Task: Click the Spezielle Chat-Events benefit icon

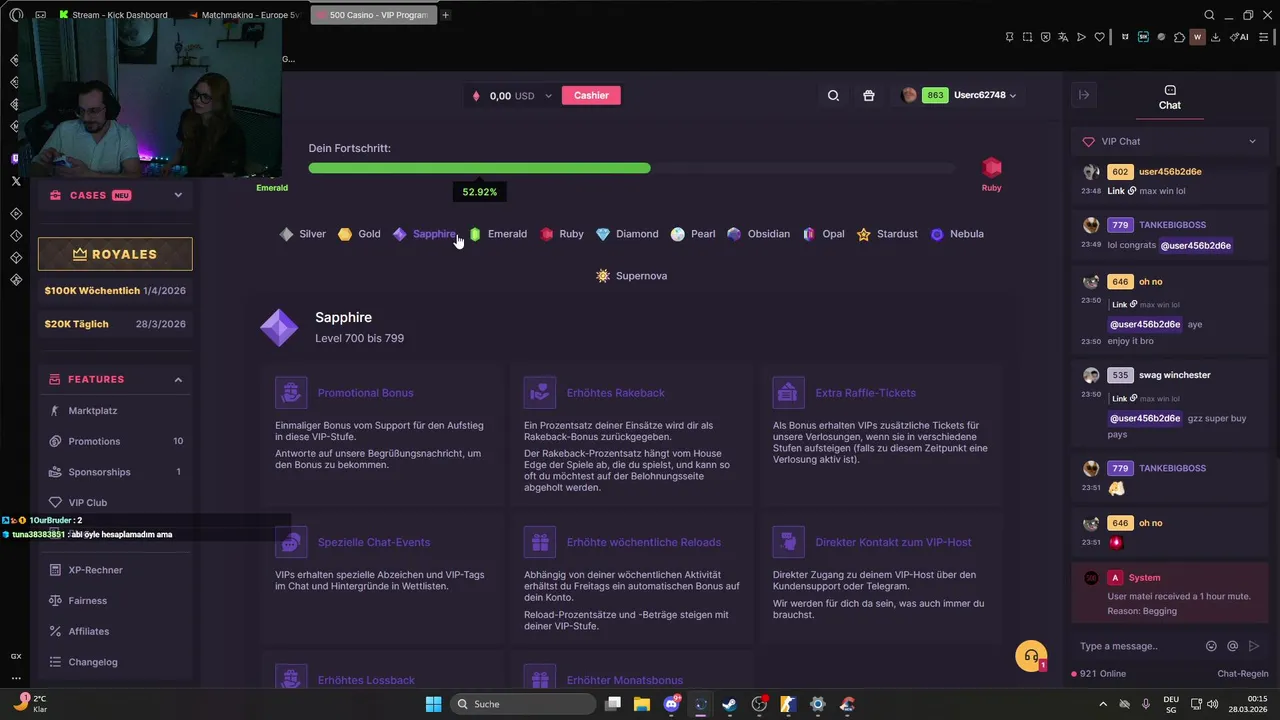Action: [x=291, y=542]
